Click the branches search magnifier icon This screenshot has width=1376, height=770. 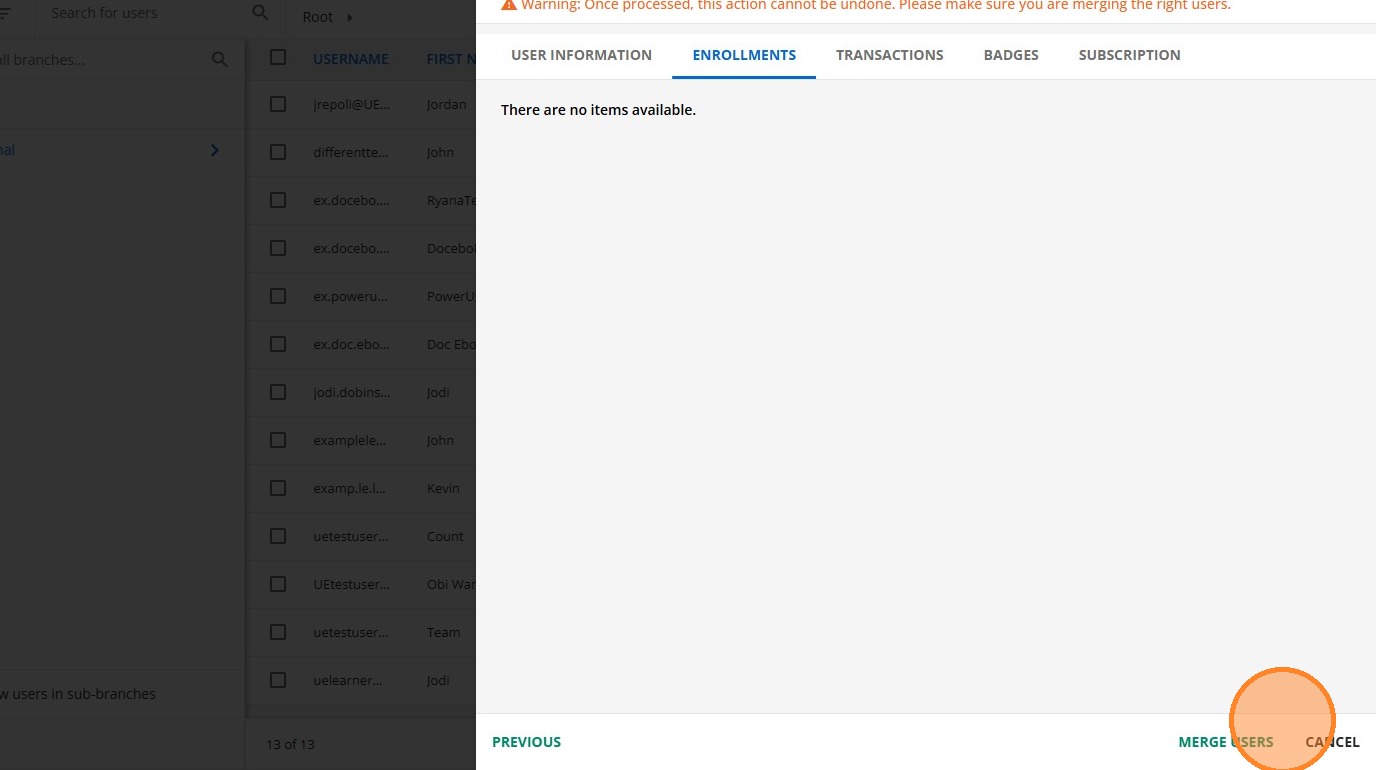[220, 60]
